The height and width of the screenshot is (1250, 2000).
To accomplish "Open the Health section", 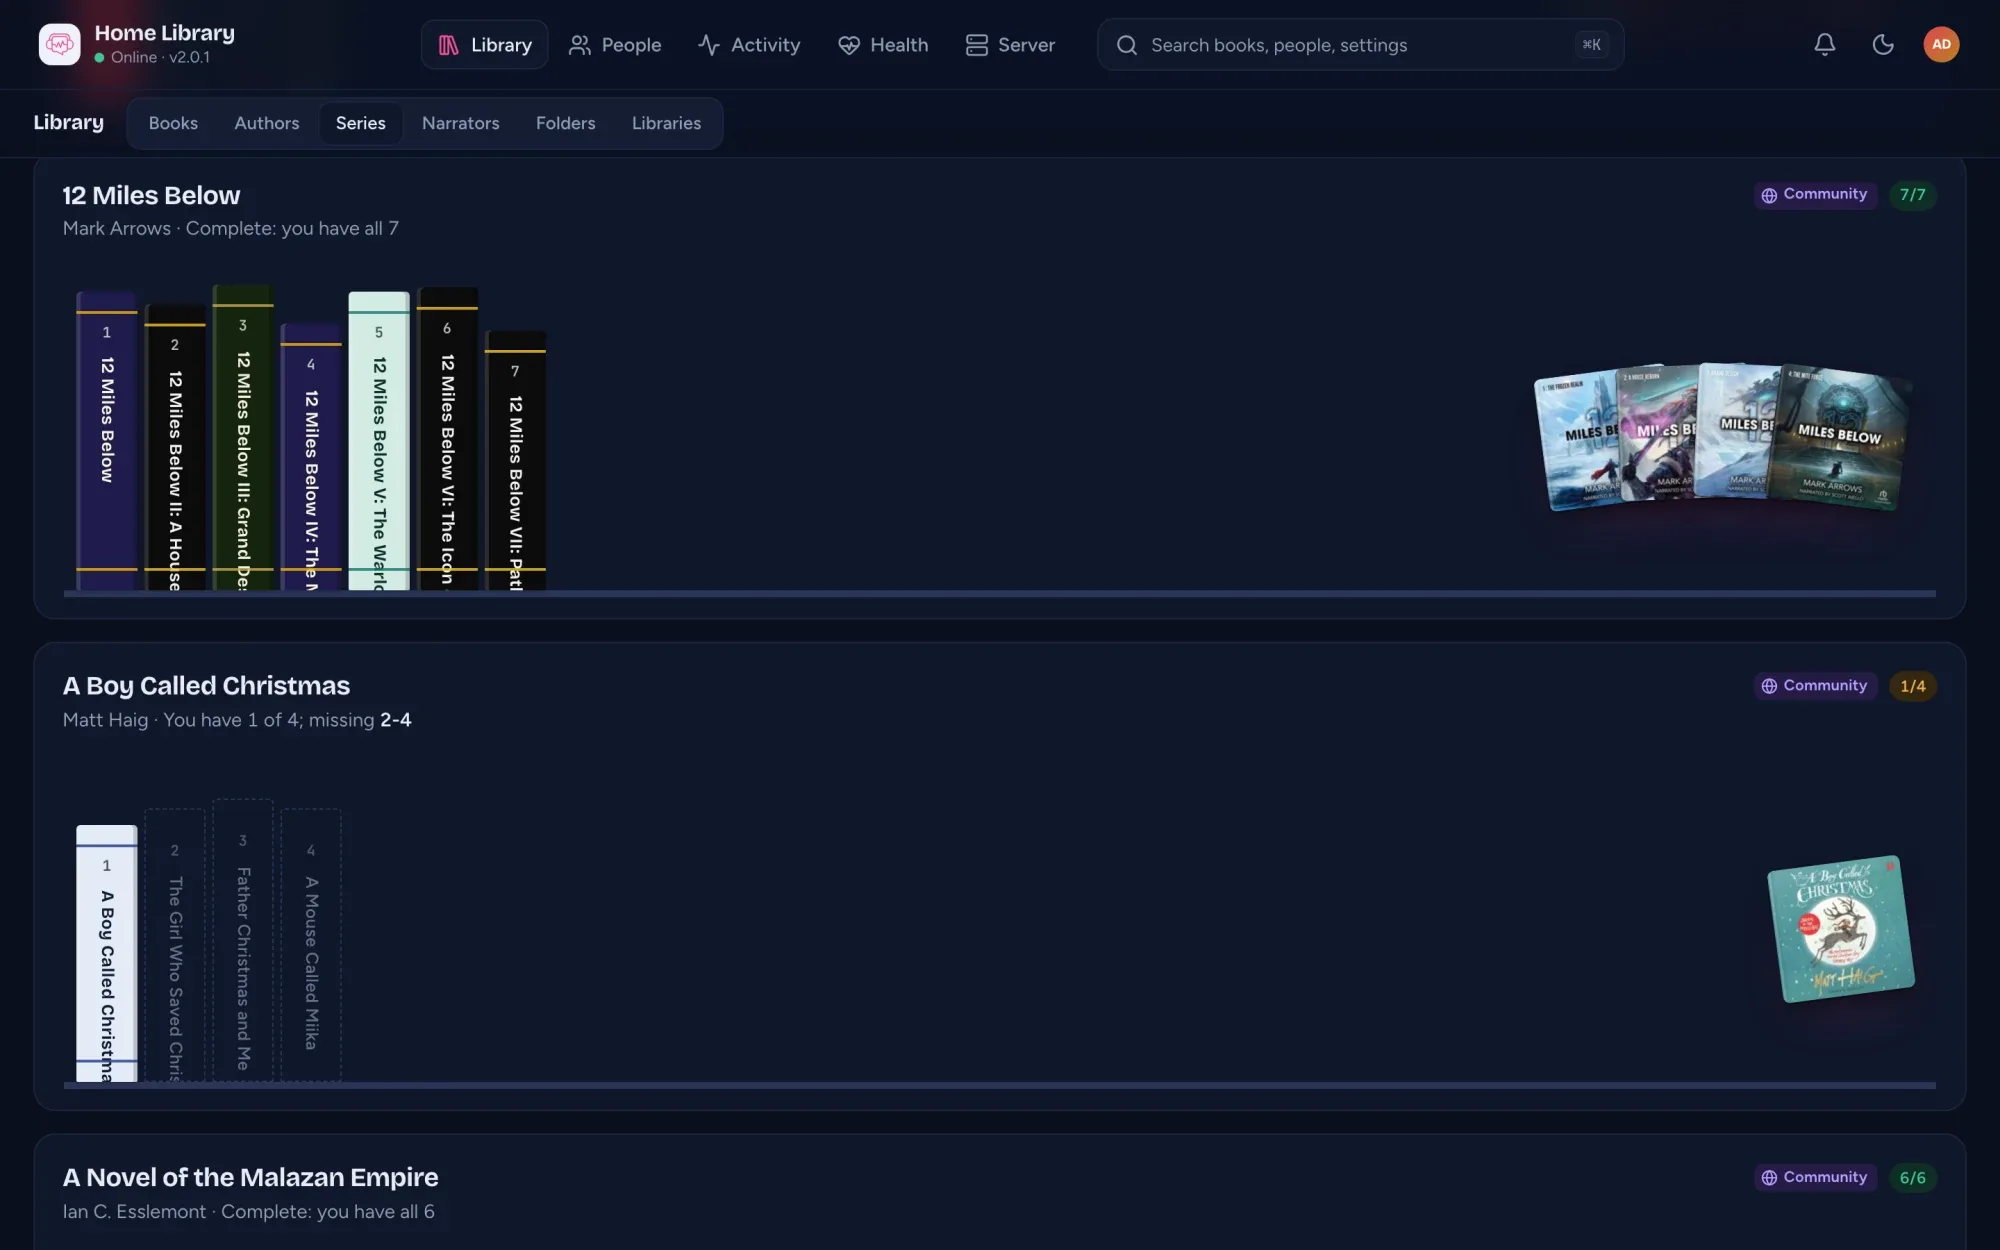I will pyautogui.click(x=883, y=45).
